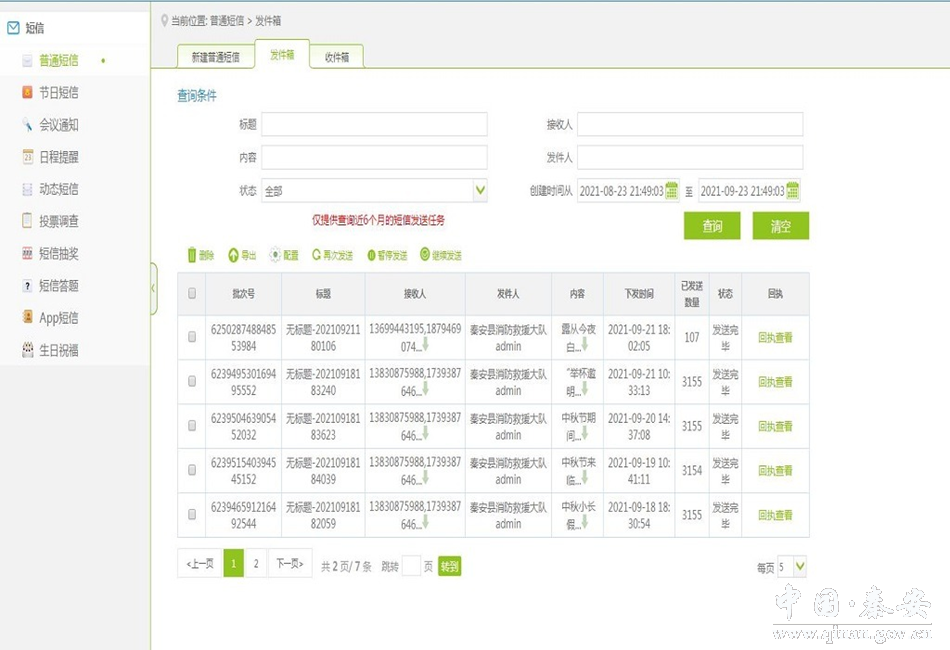Open the 每页 page size dropdown
This screenshot has width=950, height=650.
tap(799, 567)
